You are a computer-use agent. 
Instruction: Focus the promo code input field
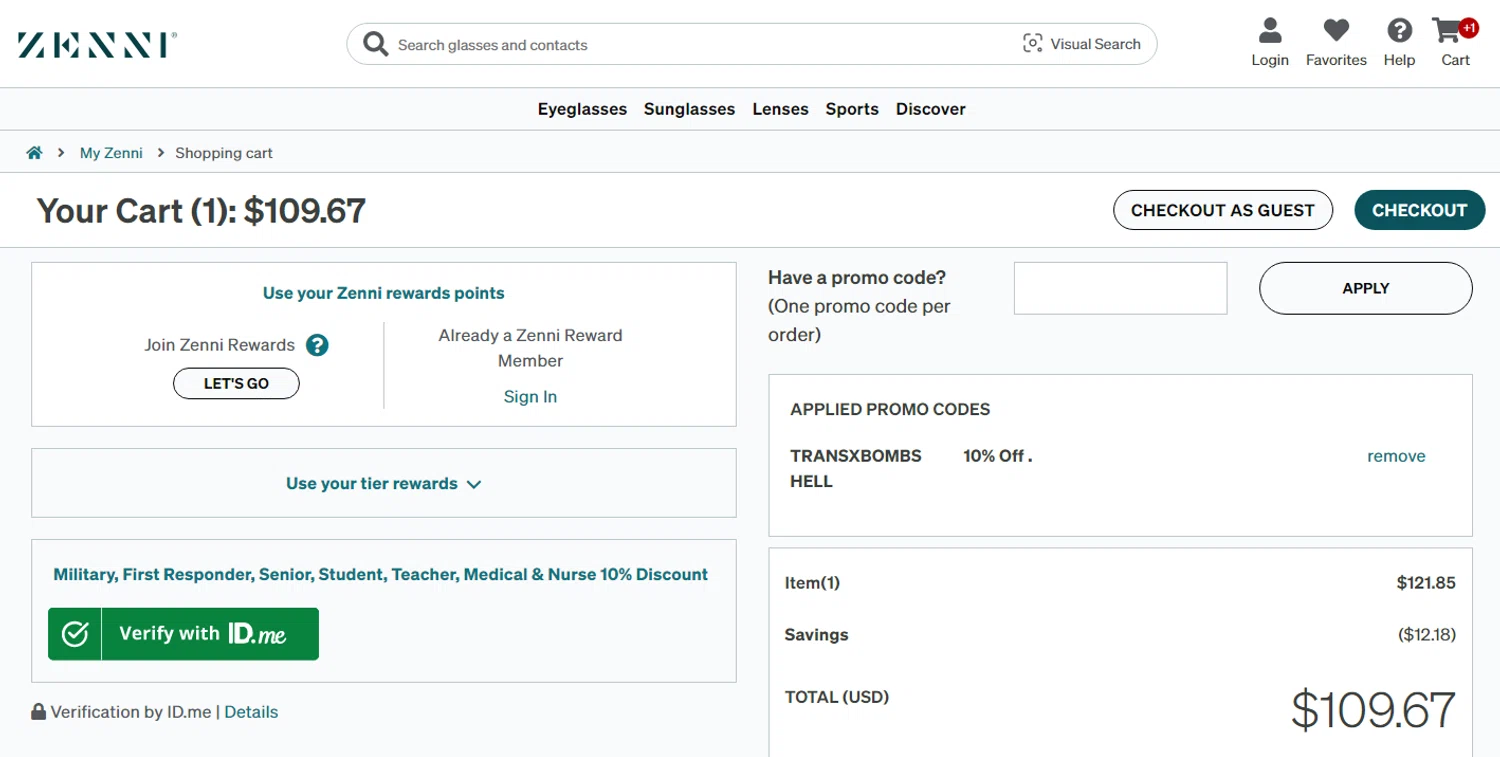click(1120, 288)
